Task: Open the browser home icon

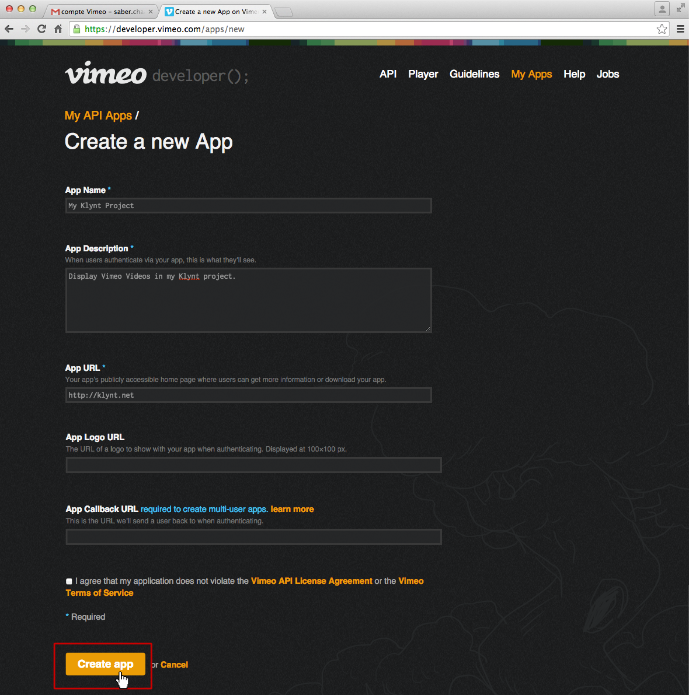Action: [58, 29]
